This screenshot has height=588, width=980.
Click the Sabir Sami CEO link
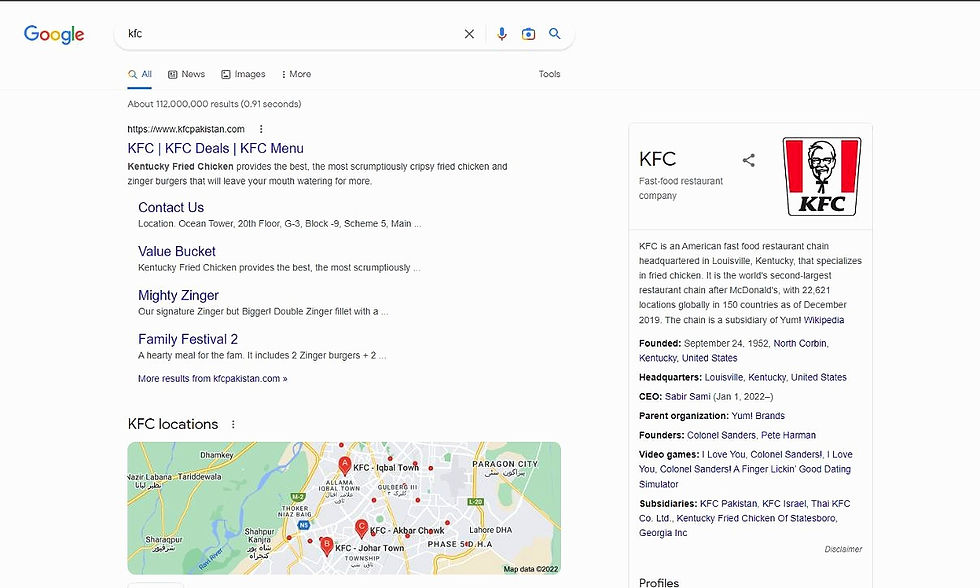click(688, 397)
